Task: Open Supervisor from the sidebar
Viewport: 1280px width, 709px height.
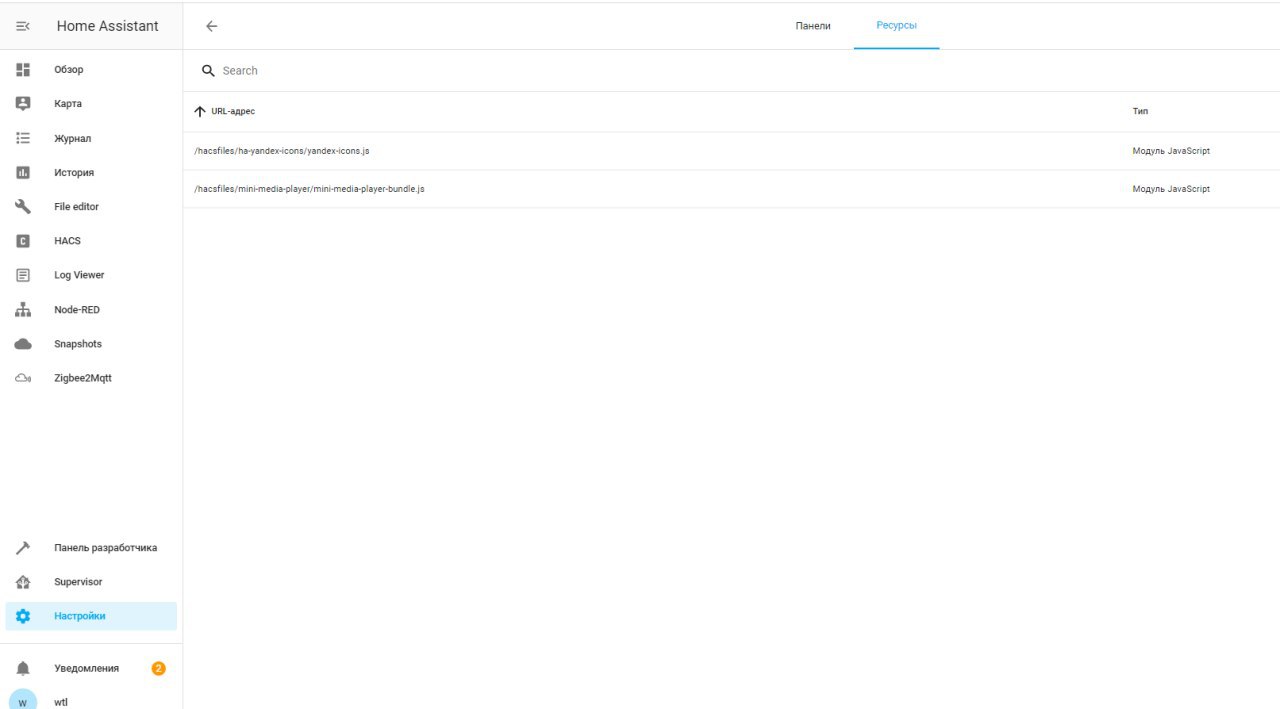Action: 91,582
